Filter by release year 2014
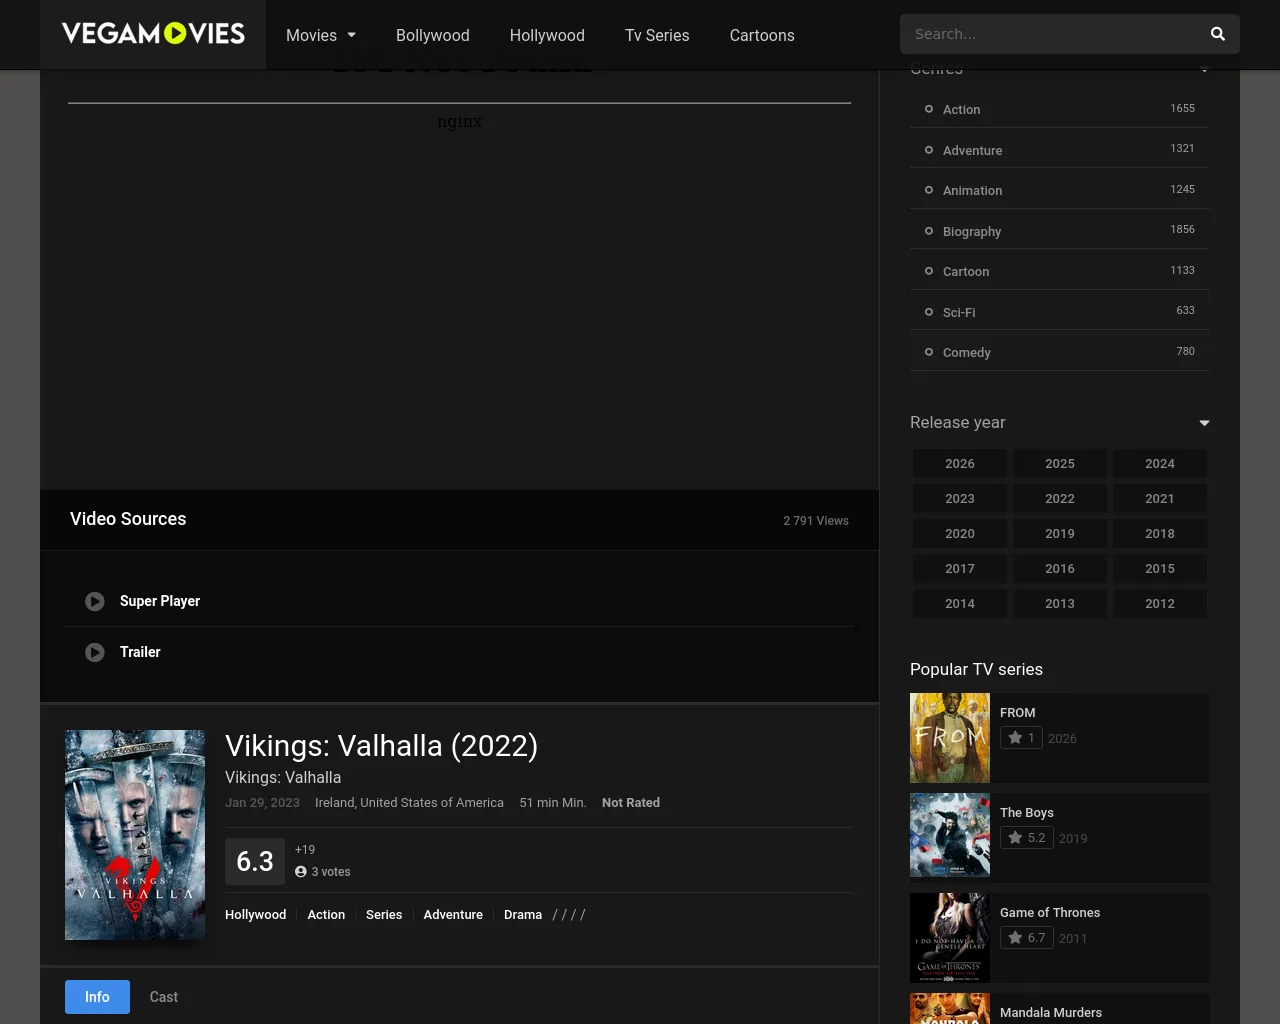The width and height of the screenshot is (1280, 1024). [x=960, y=604]
